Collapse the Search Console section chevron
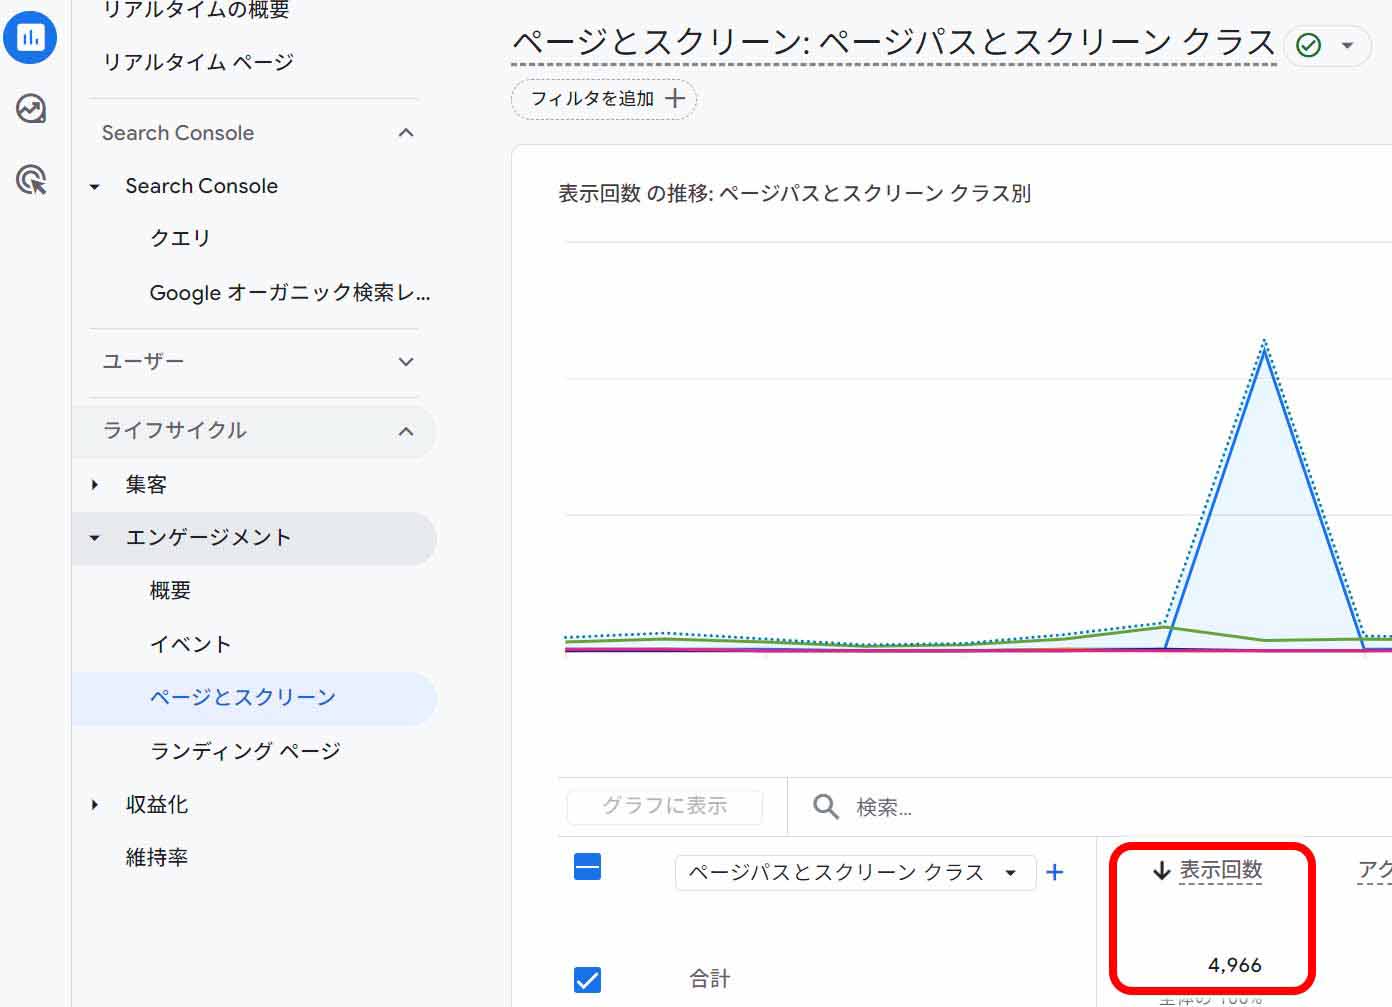This screenshot has height=1007, width=1392. (x=405, y=133)
